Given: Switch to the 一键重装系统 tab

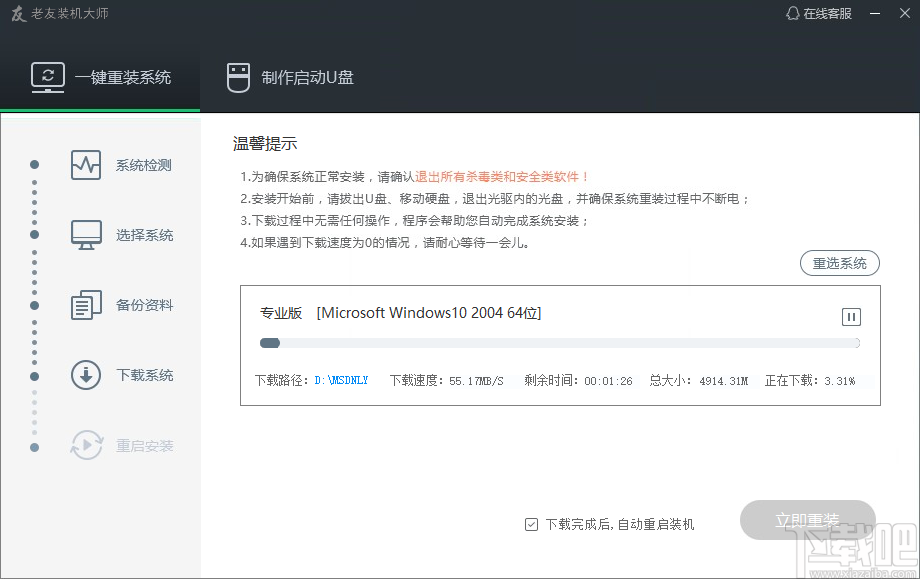Looking at the screenshot, I should tap(100, 77).
